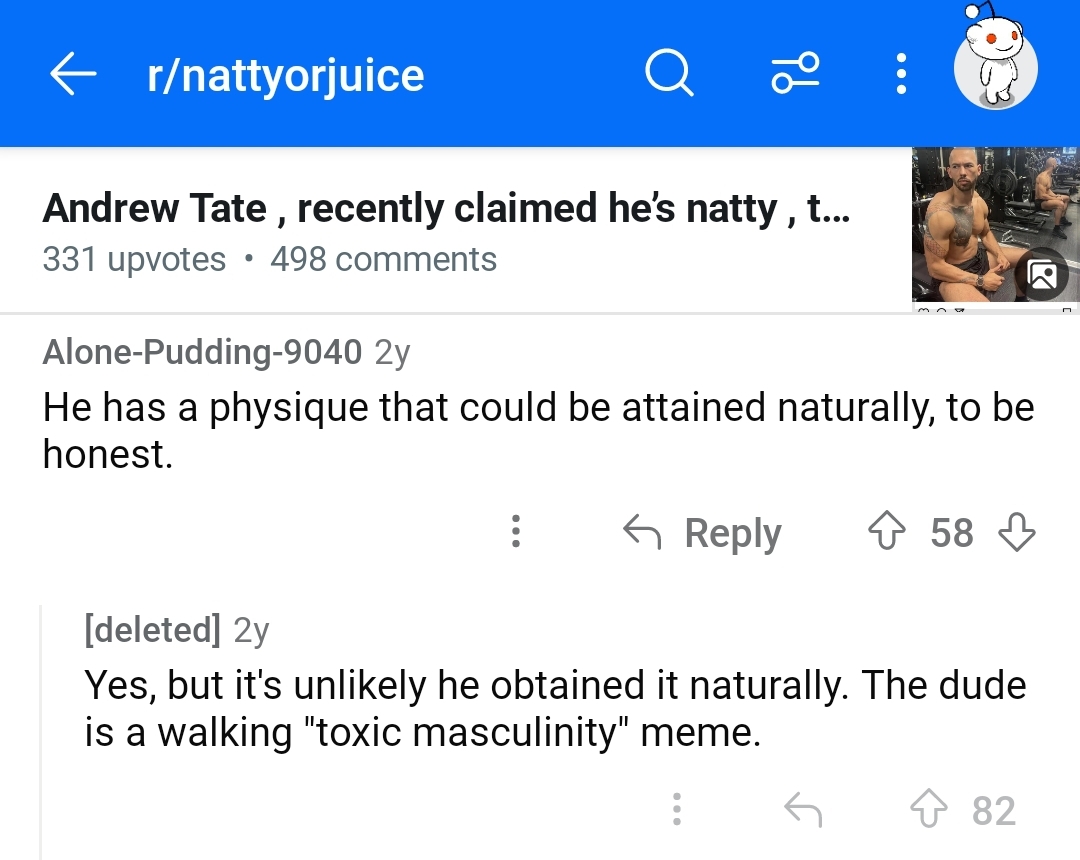Upvote Alone-Pudding-9040's comment
This screenshot has height=860, width=1080.
pos(886,533)
